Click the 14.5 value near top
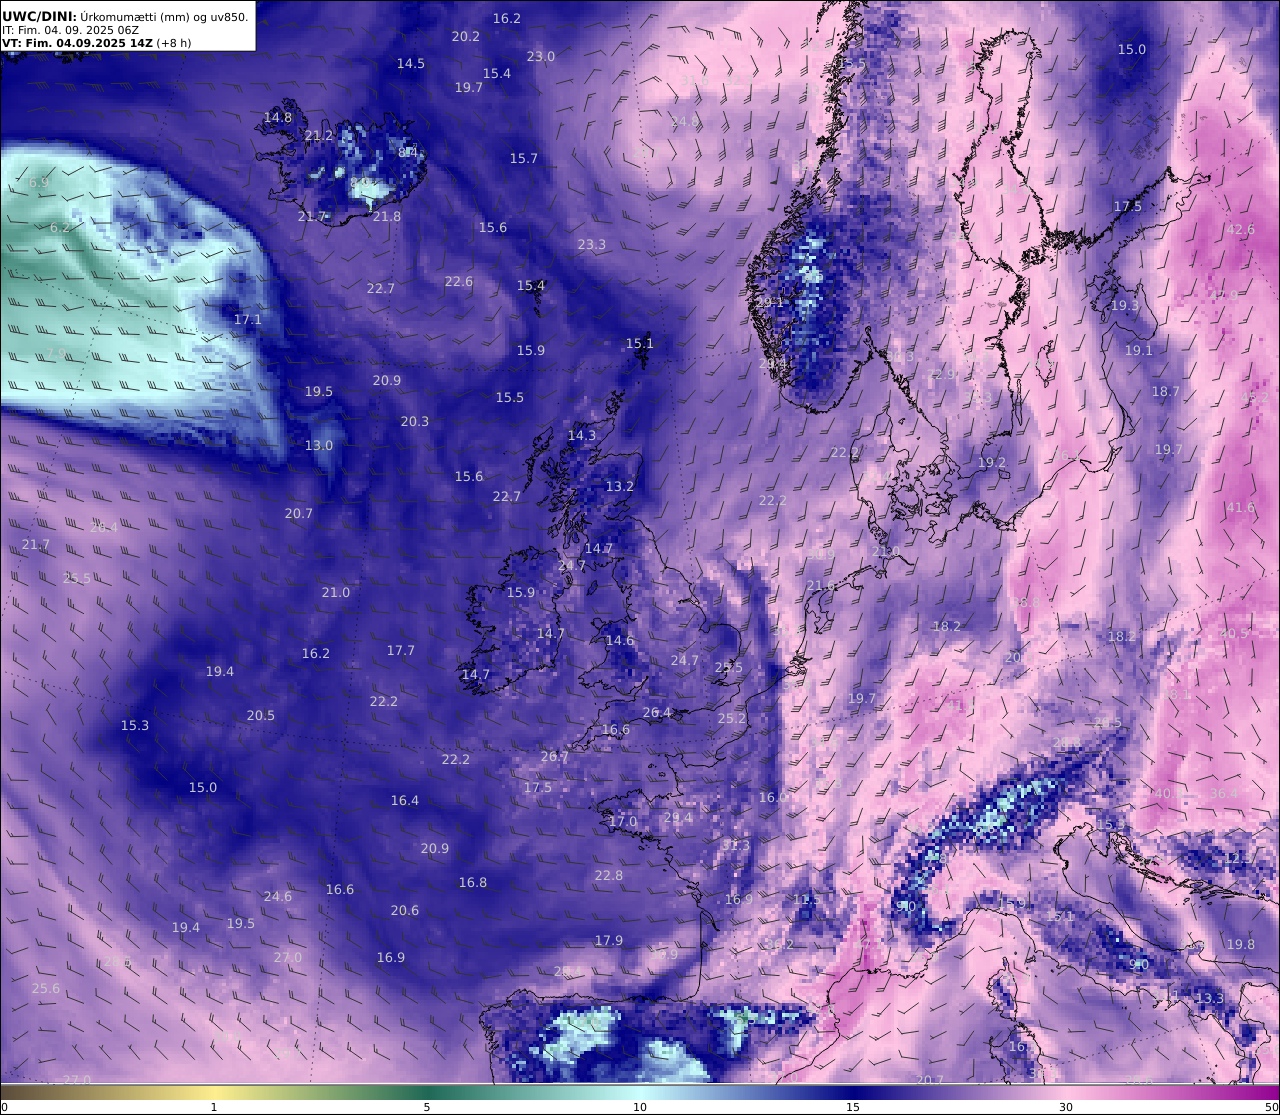Viewport: 1280px width, 1115px height. coord(411,63)
